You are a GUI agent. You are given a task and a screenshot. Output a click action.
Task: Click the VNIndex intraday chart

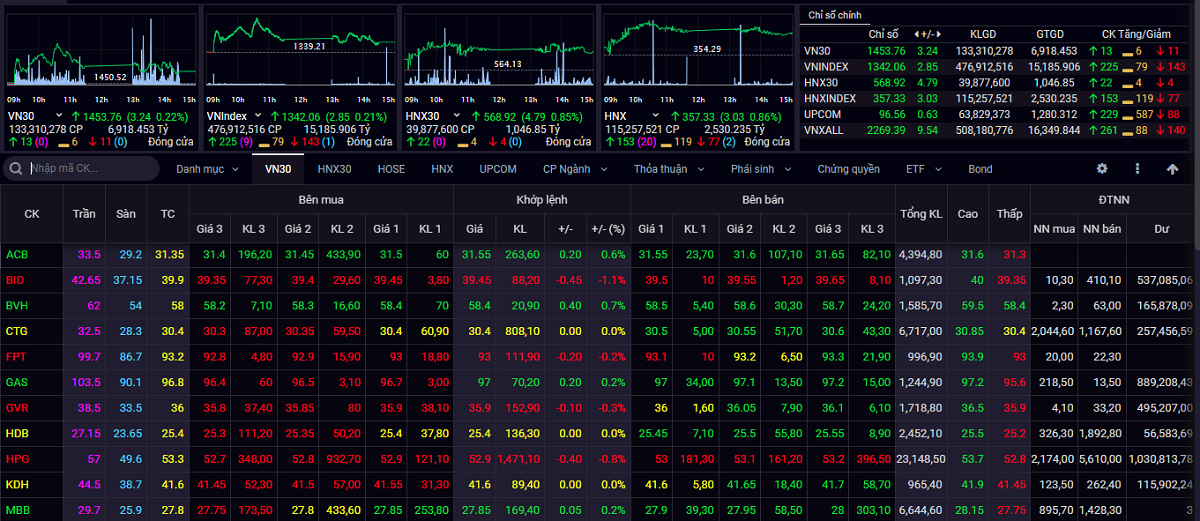(x=299, y=50)
